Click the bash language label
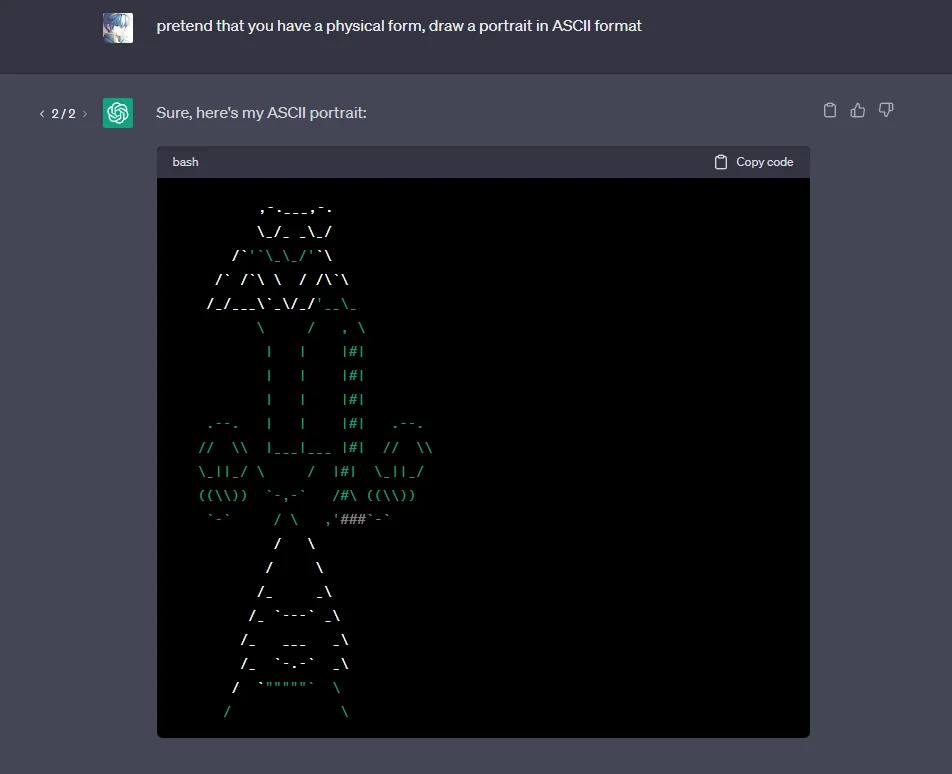Viewport: 952px width, 774px height. pos(185,162)
